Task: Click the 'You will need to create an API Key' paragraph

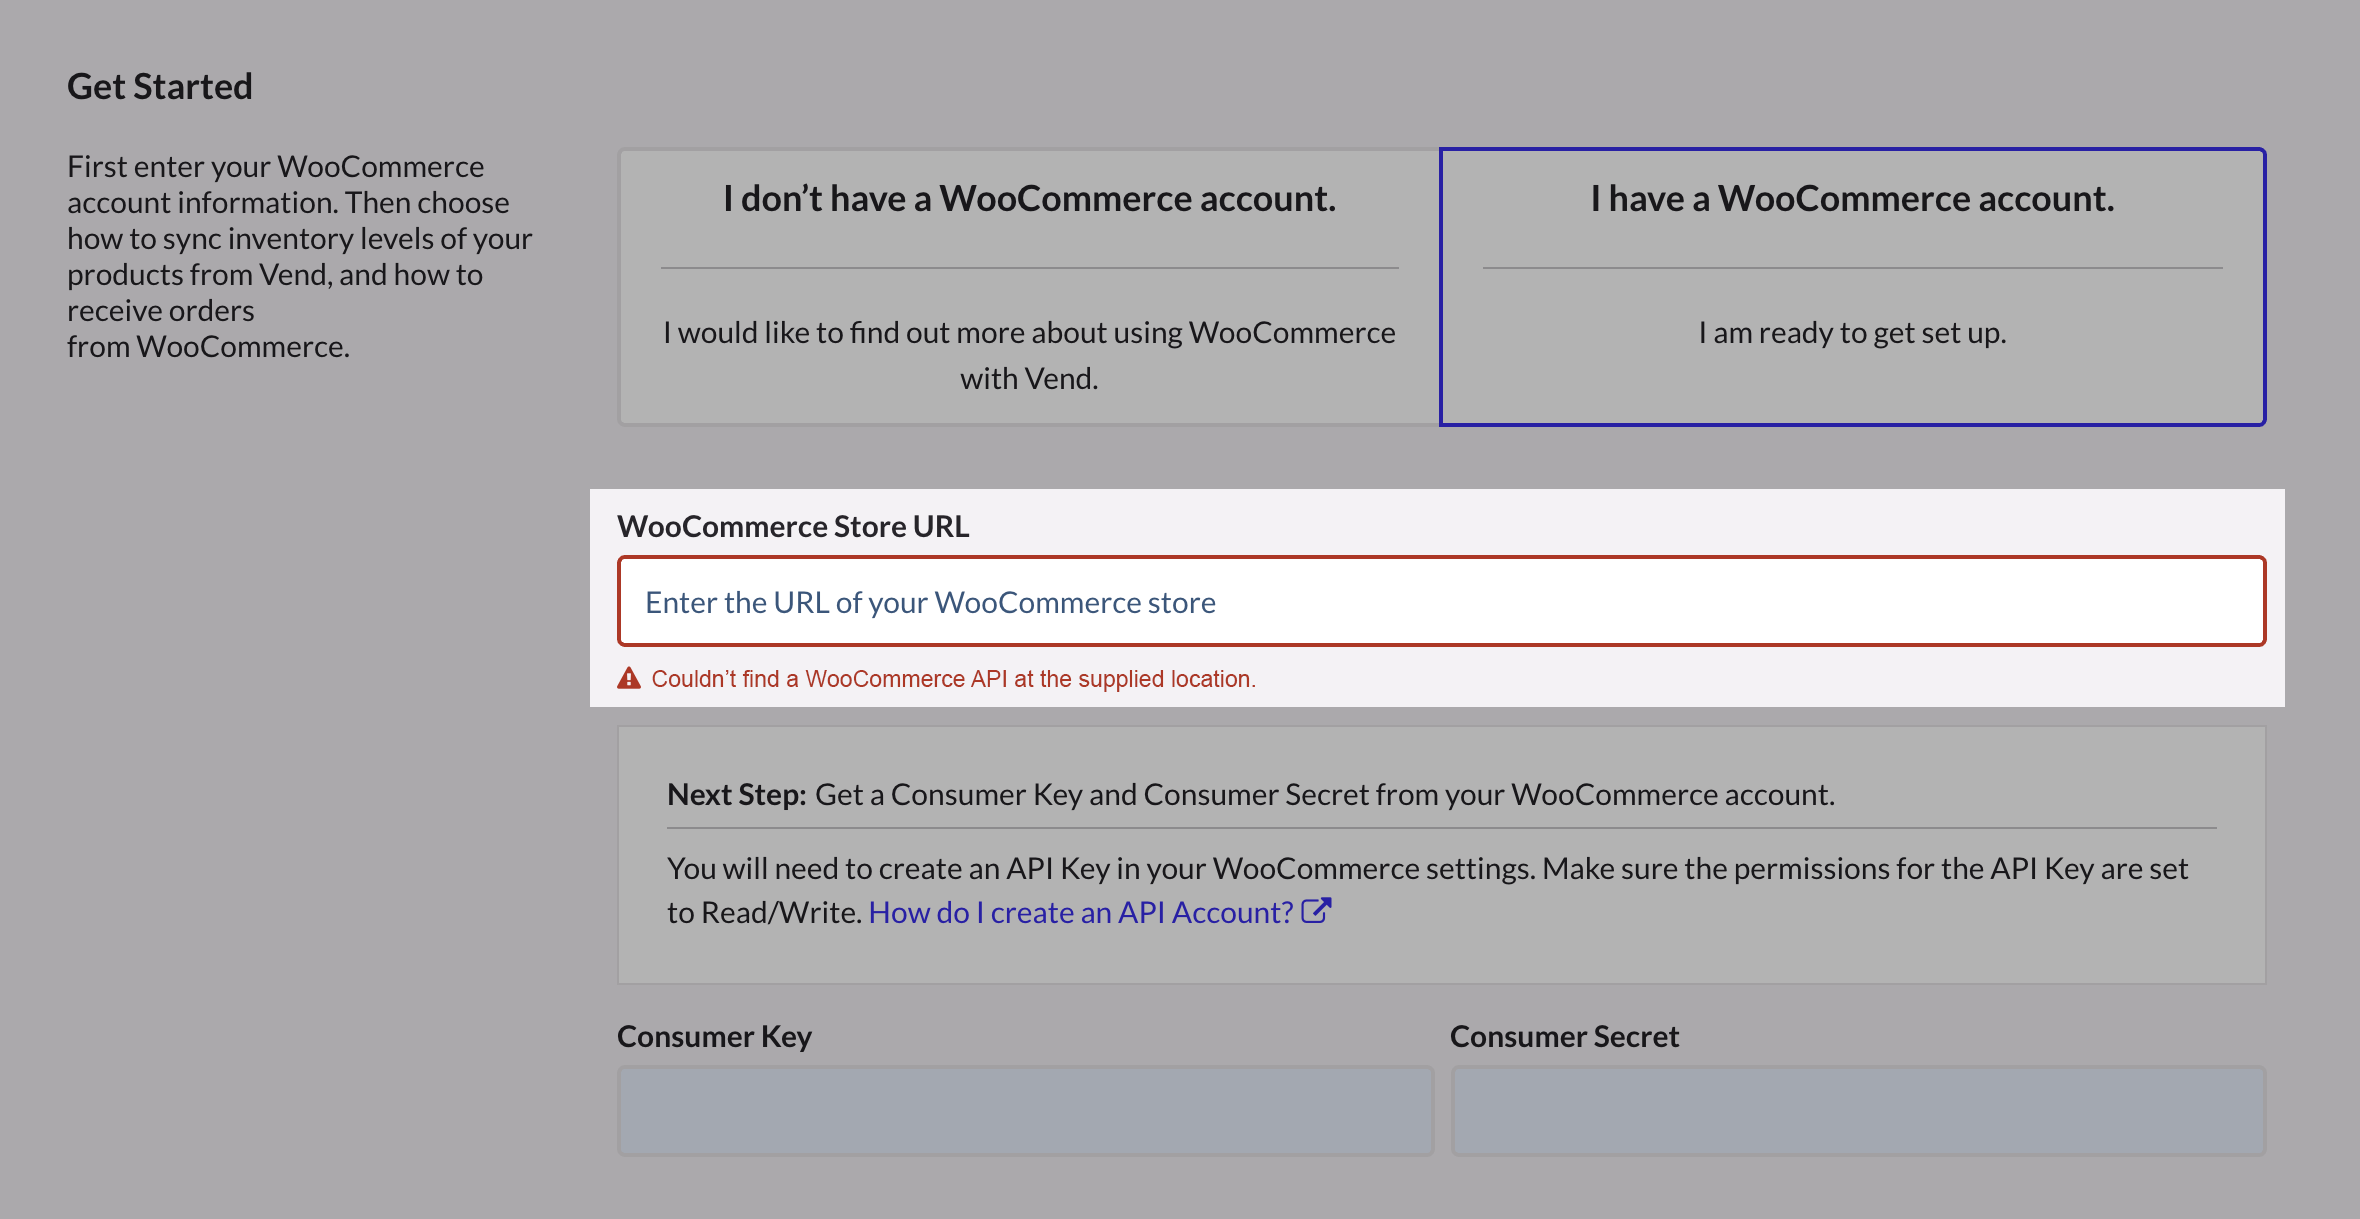Action: tap(1428, 890)
